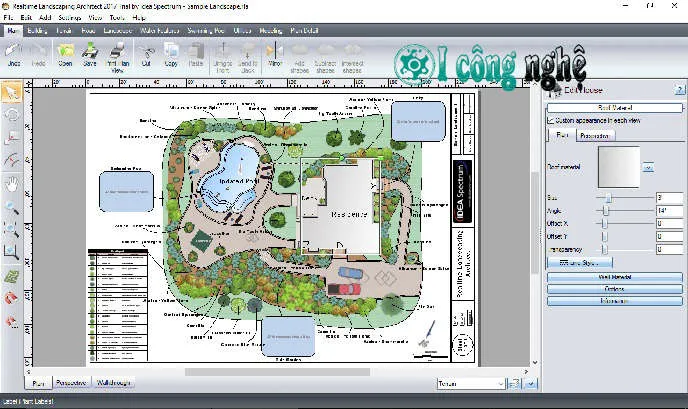The height and width of the screenshot is (409, 688).
Task: Click the blue arrow button beside Terrain dropdown
Action: (530, 384)
